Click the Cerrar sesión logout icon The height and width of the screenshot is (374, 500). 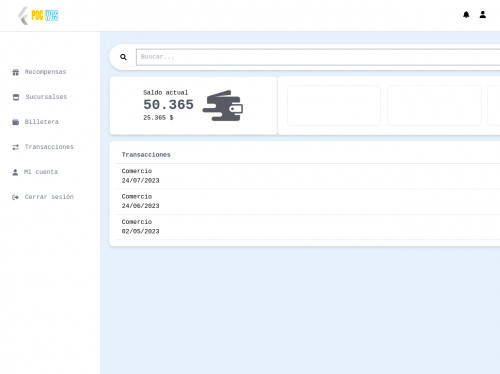[x=15, y=197]
